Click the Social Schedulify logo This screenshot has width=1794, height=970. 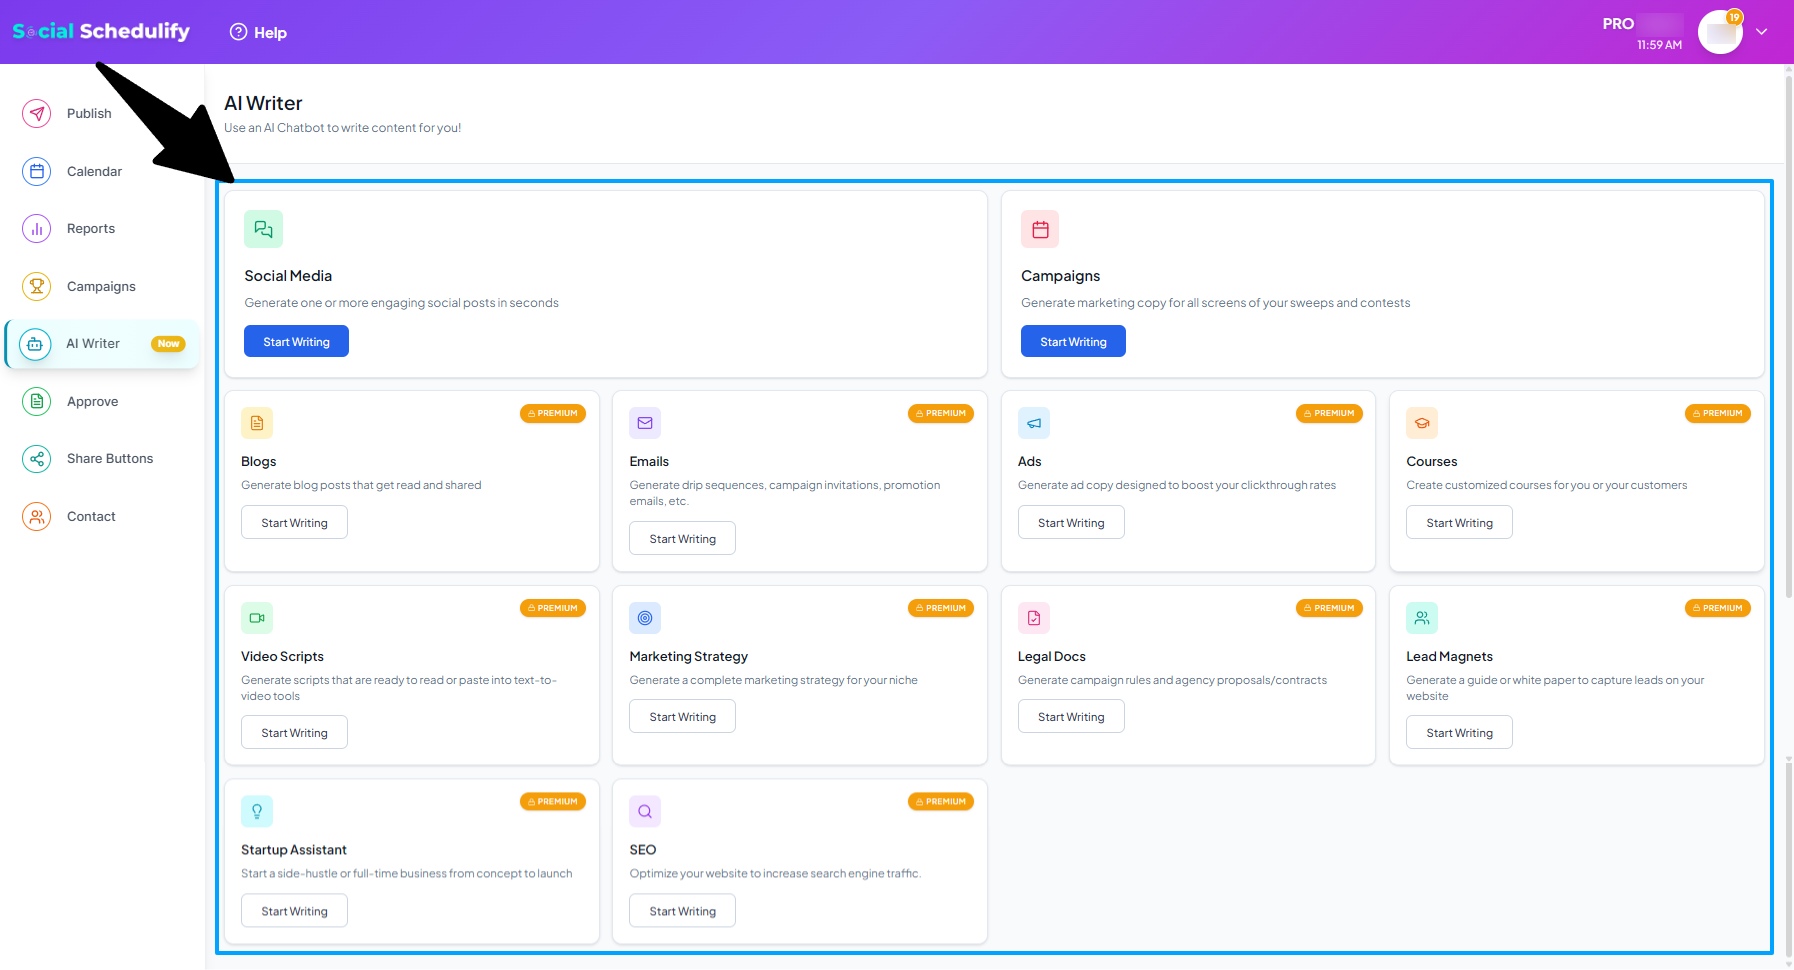100,30
